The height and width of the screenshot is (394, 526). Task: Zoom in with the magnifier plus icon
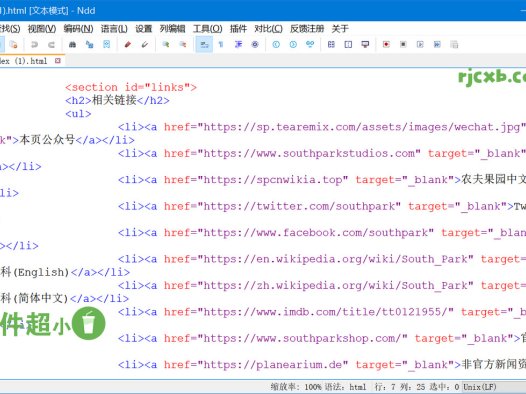(166, 45)
